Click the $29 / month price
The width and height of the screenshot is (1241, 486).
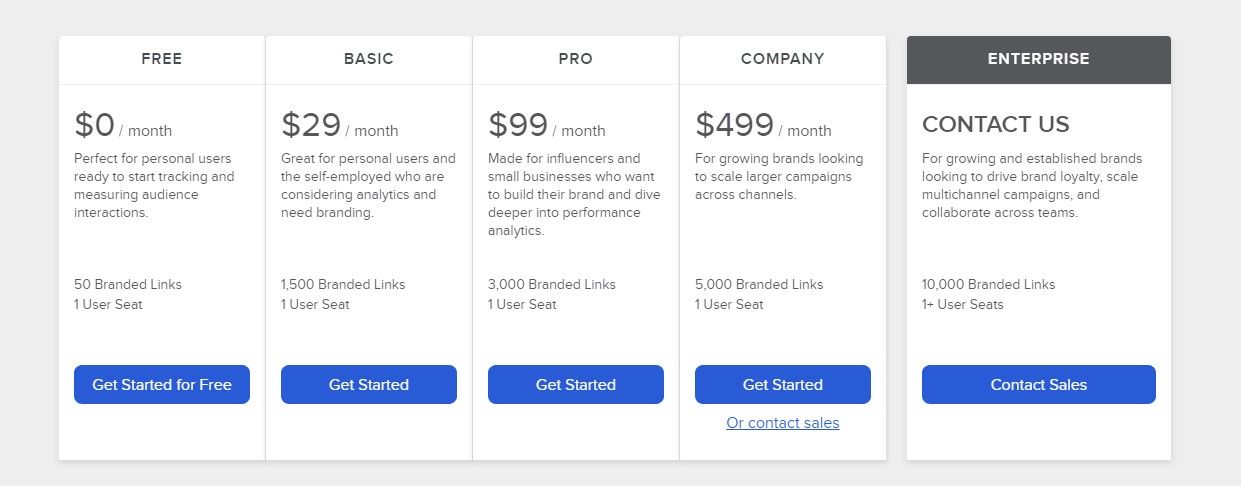[340, 126]
